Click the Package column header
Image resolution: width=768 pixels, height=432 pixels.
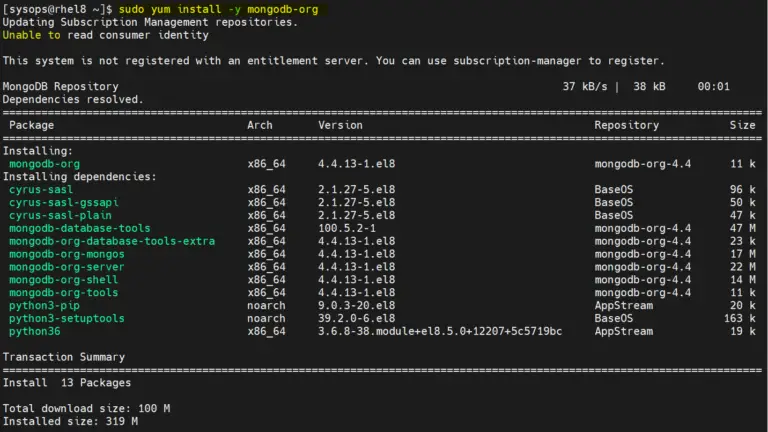click(x=31, y=125)
